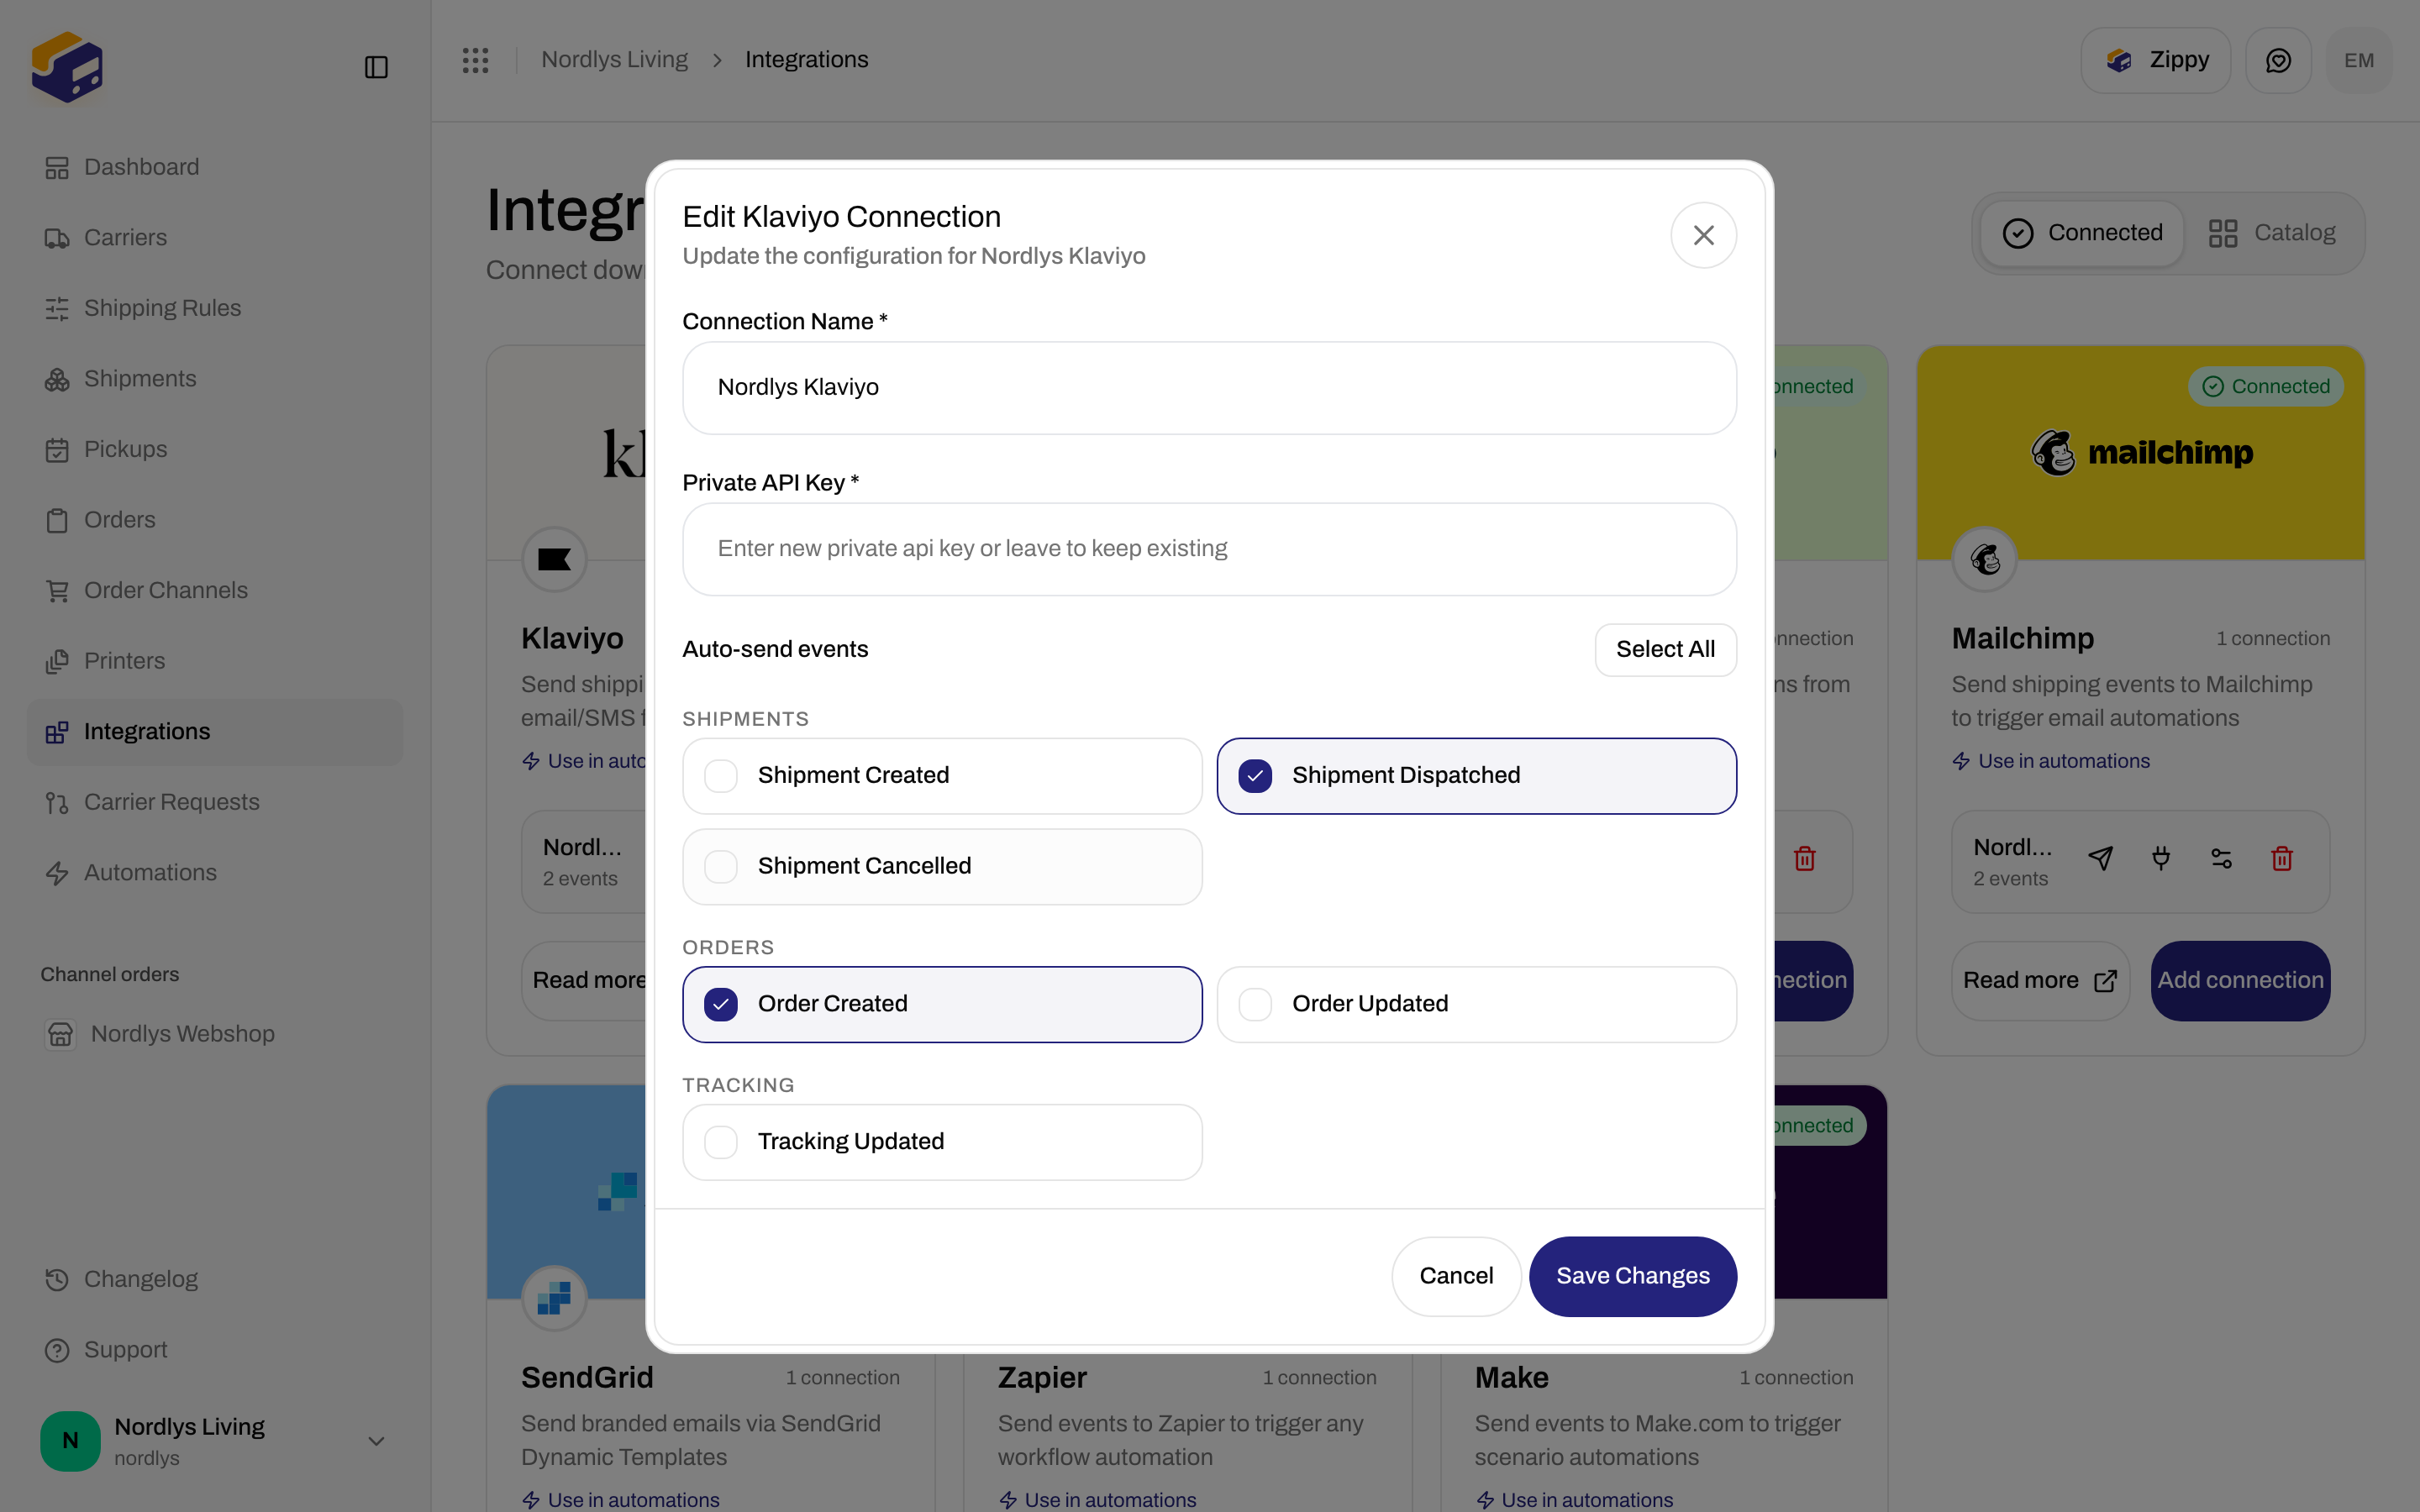Image resolution: width=2420 pixels, height=1512 pixels.
Task: Click Mailchimp send test paper-plane icon
Action: coord(2100,858)
